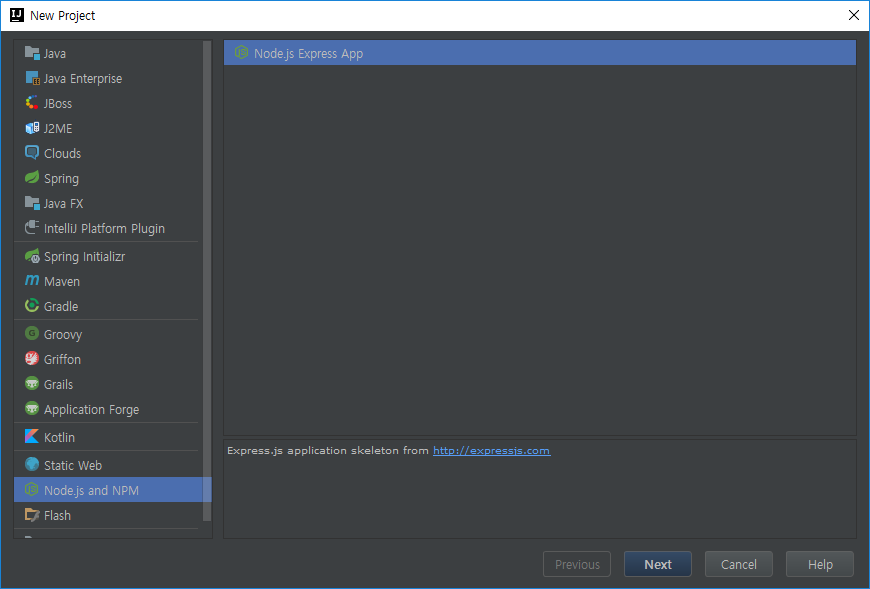
Task: Select Gradle project type
Action: 106,306
